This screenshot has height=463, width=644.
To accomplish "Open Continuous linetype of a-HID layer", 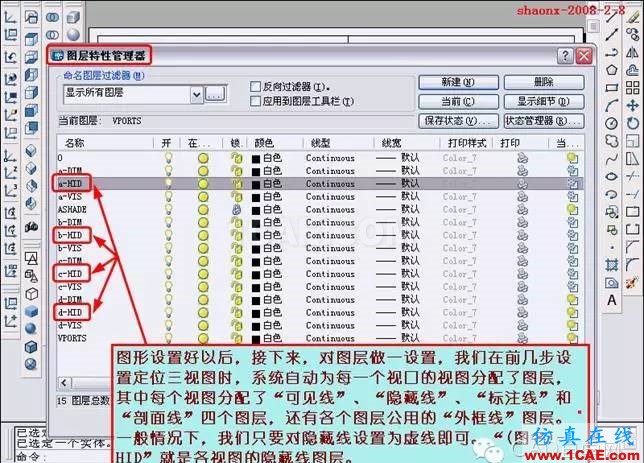I will click(330, 184).
